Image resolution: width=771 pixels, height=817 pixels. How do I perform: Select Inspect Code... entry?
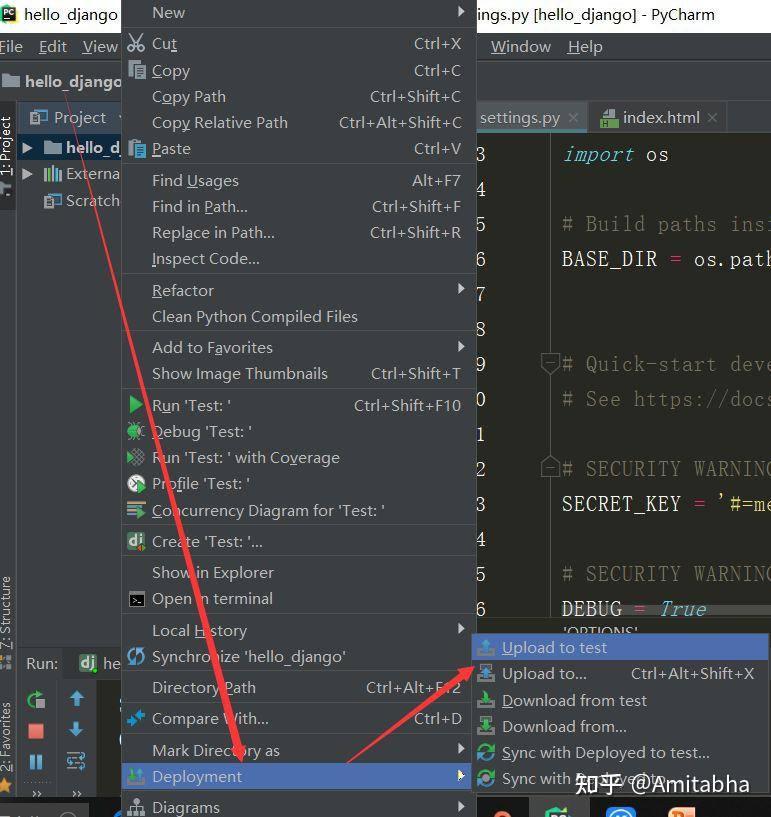click(x=299, y=259)
